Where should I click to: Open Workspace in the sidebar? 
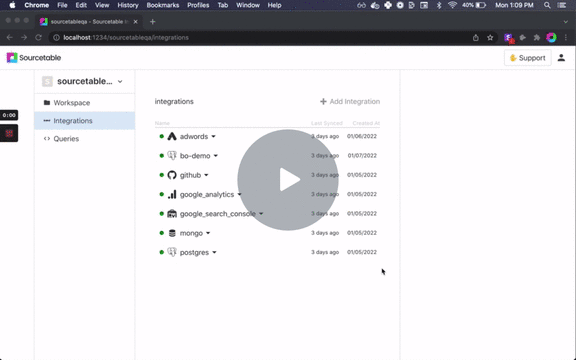click(84, 103)
